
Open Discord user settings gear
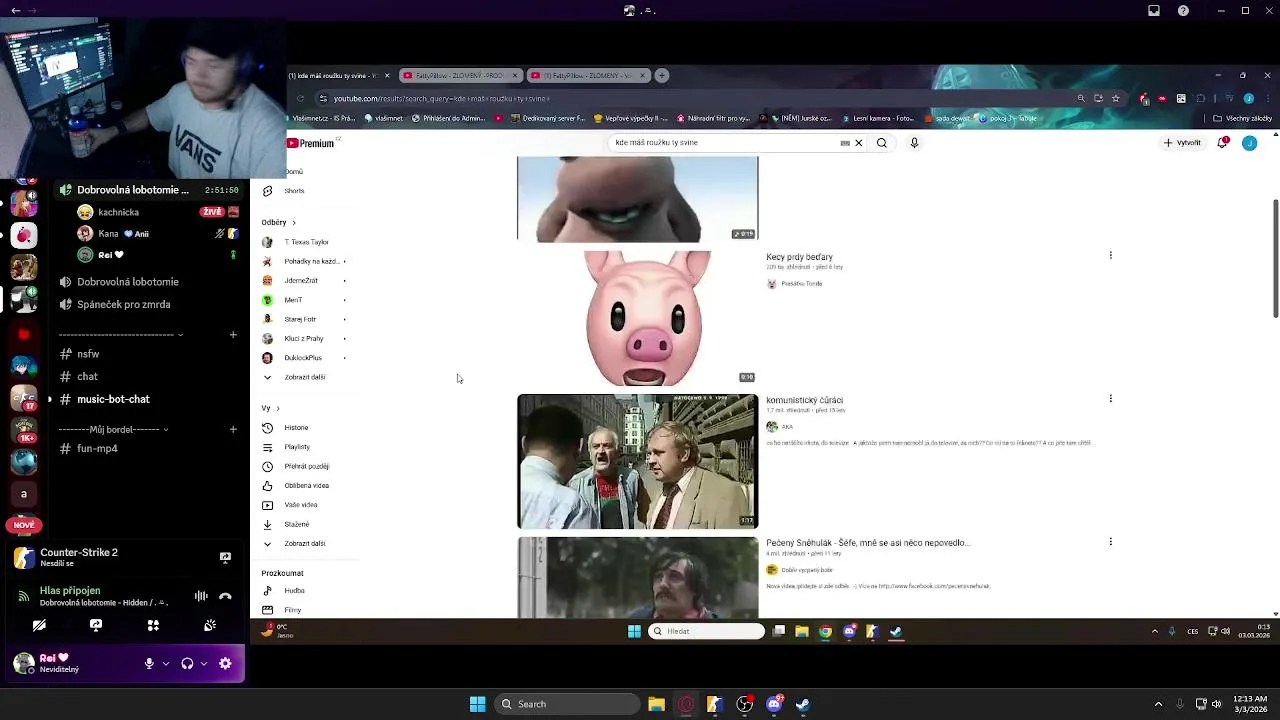point(225,663)
